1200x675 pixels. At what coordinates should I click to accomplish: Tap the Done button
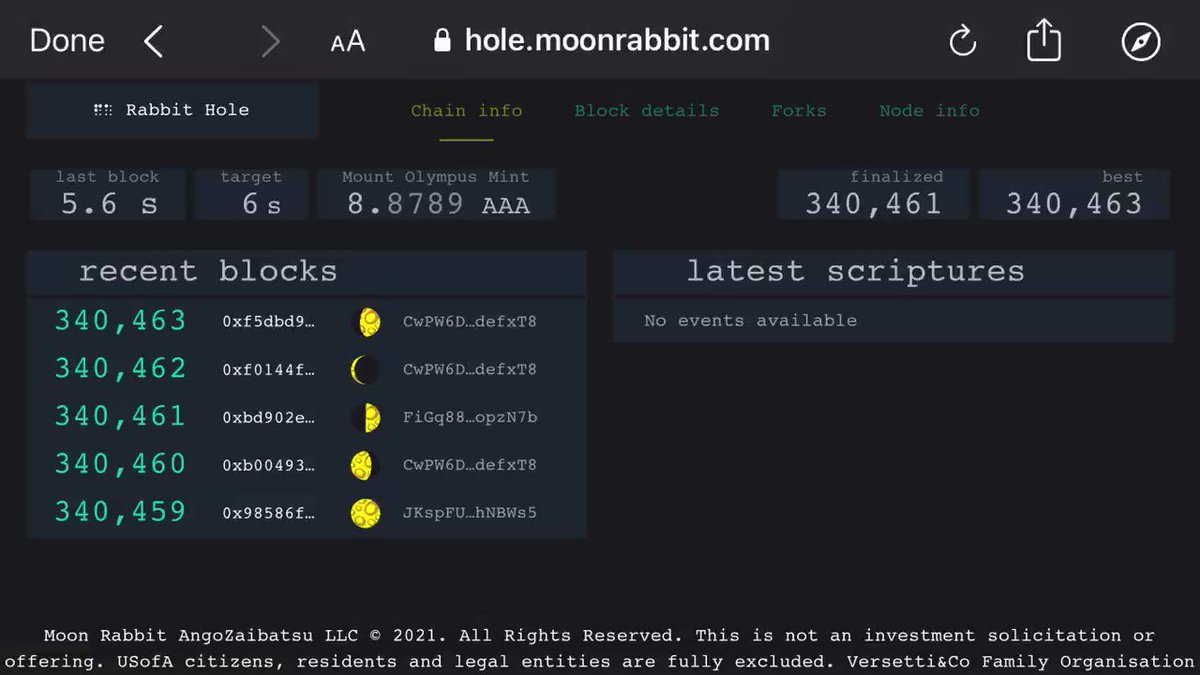(x=67, y=41)
